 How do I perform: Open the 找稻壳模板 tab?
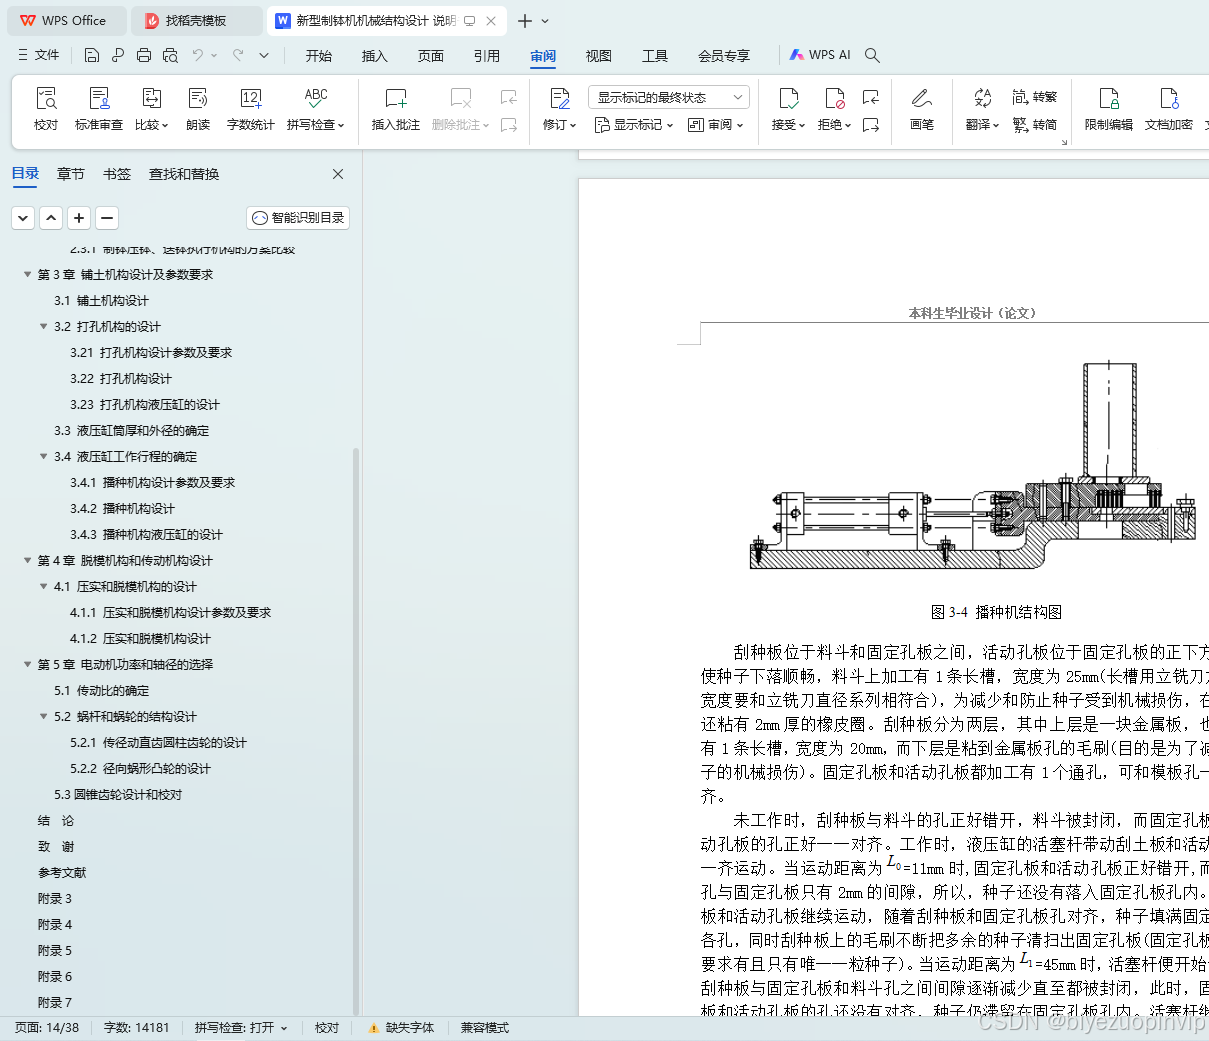[x=196, y=20]
